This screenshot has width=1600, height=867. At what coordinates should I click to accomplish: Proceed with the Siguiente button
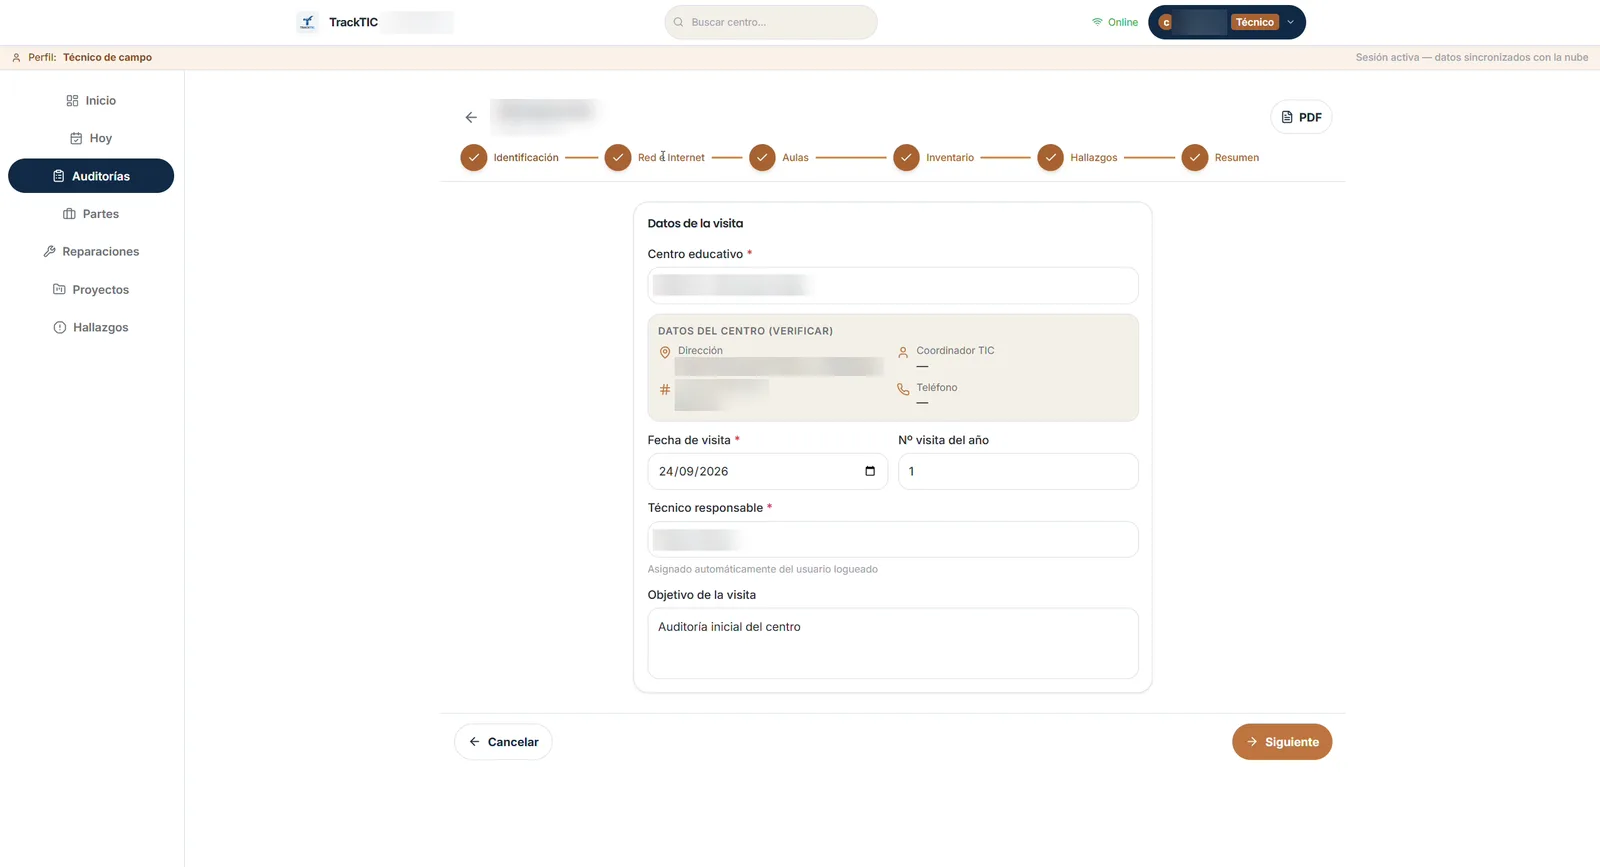1282,742
